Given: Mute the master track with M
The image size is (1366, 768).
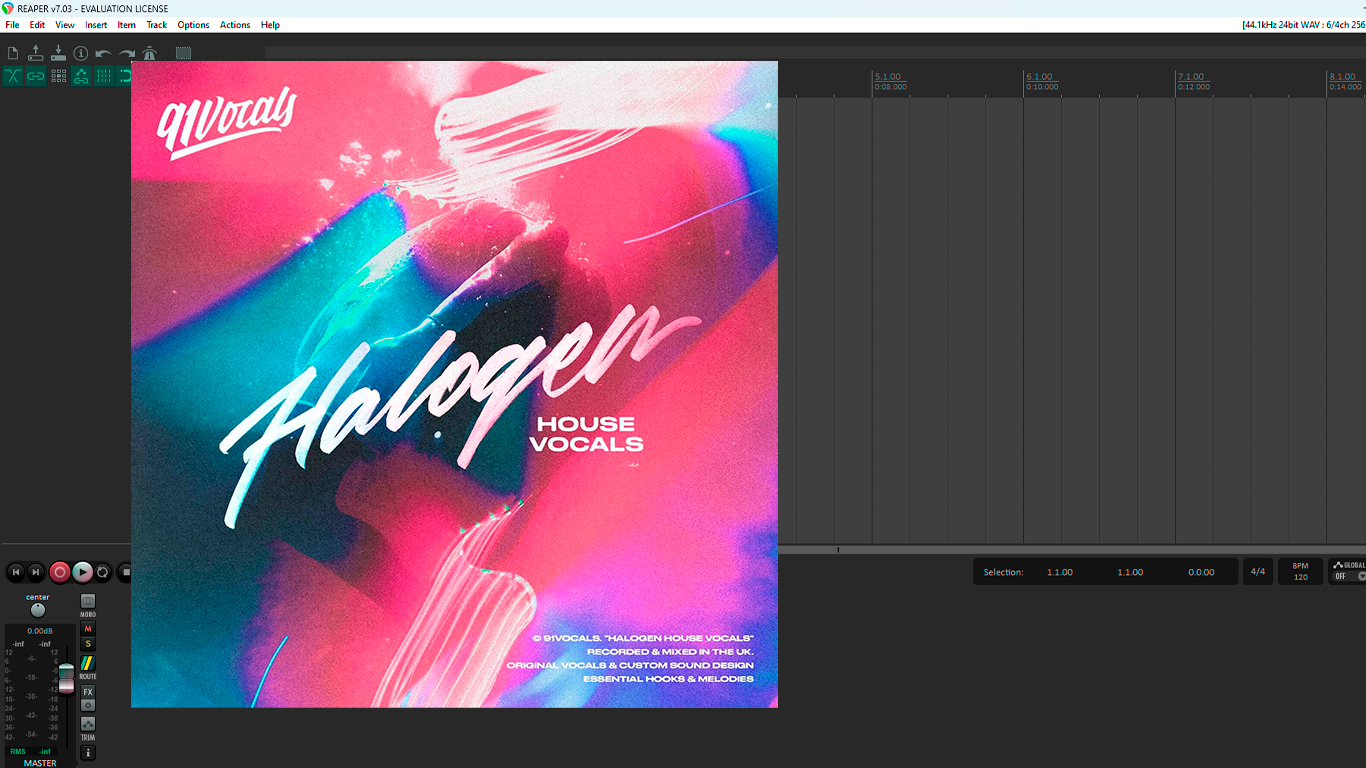Looking at the screenshot, I should 88,629.
